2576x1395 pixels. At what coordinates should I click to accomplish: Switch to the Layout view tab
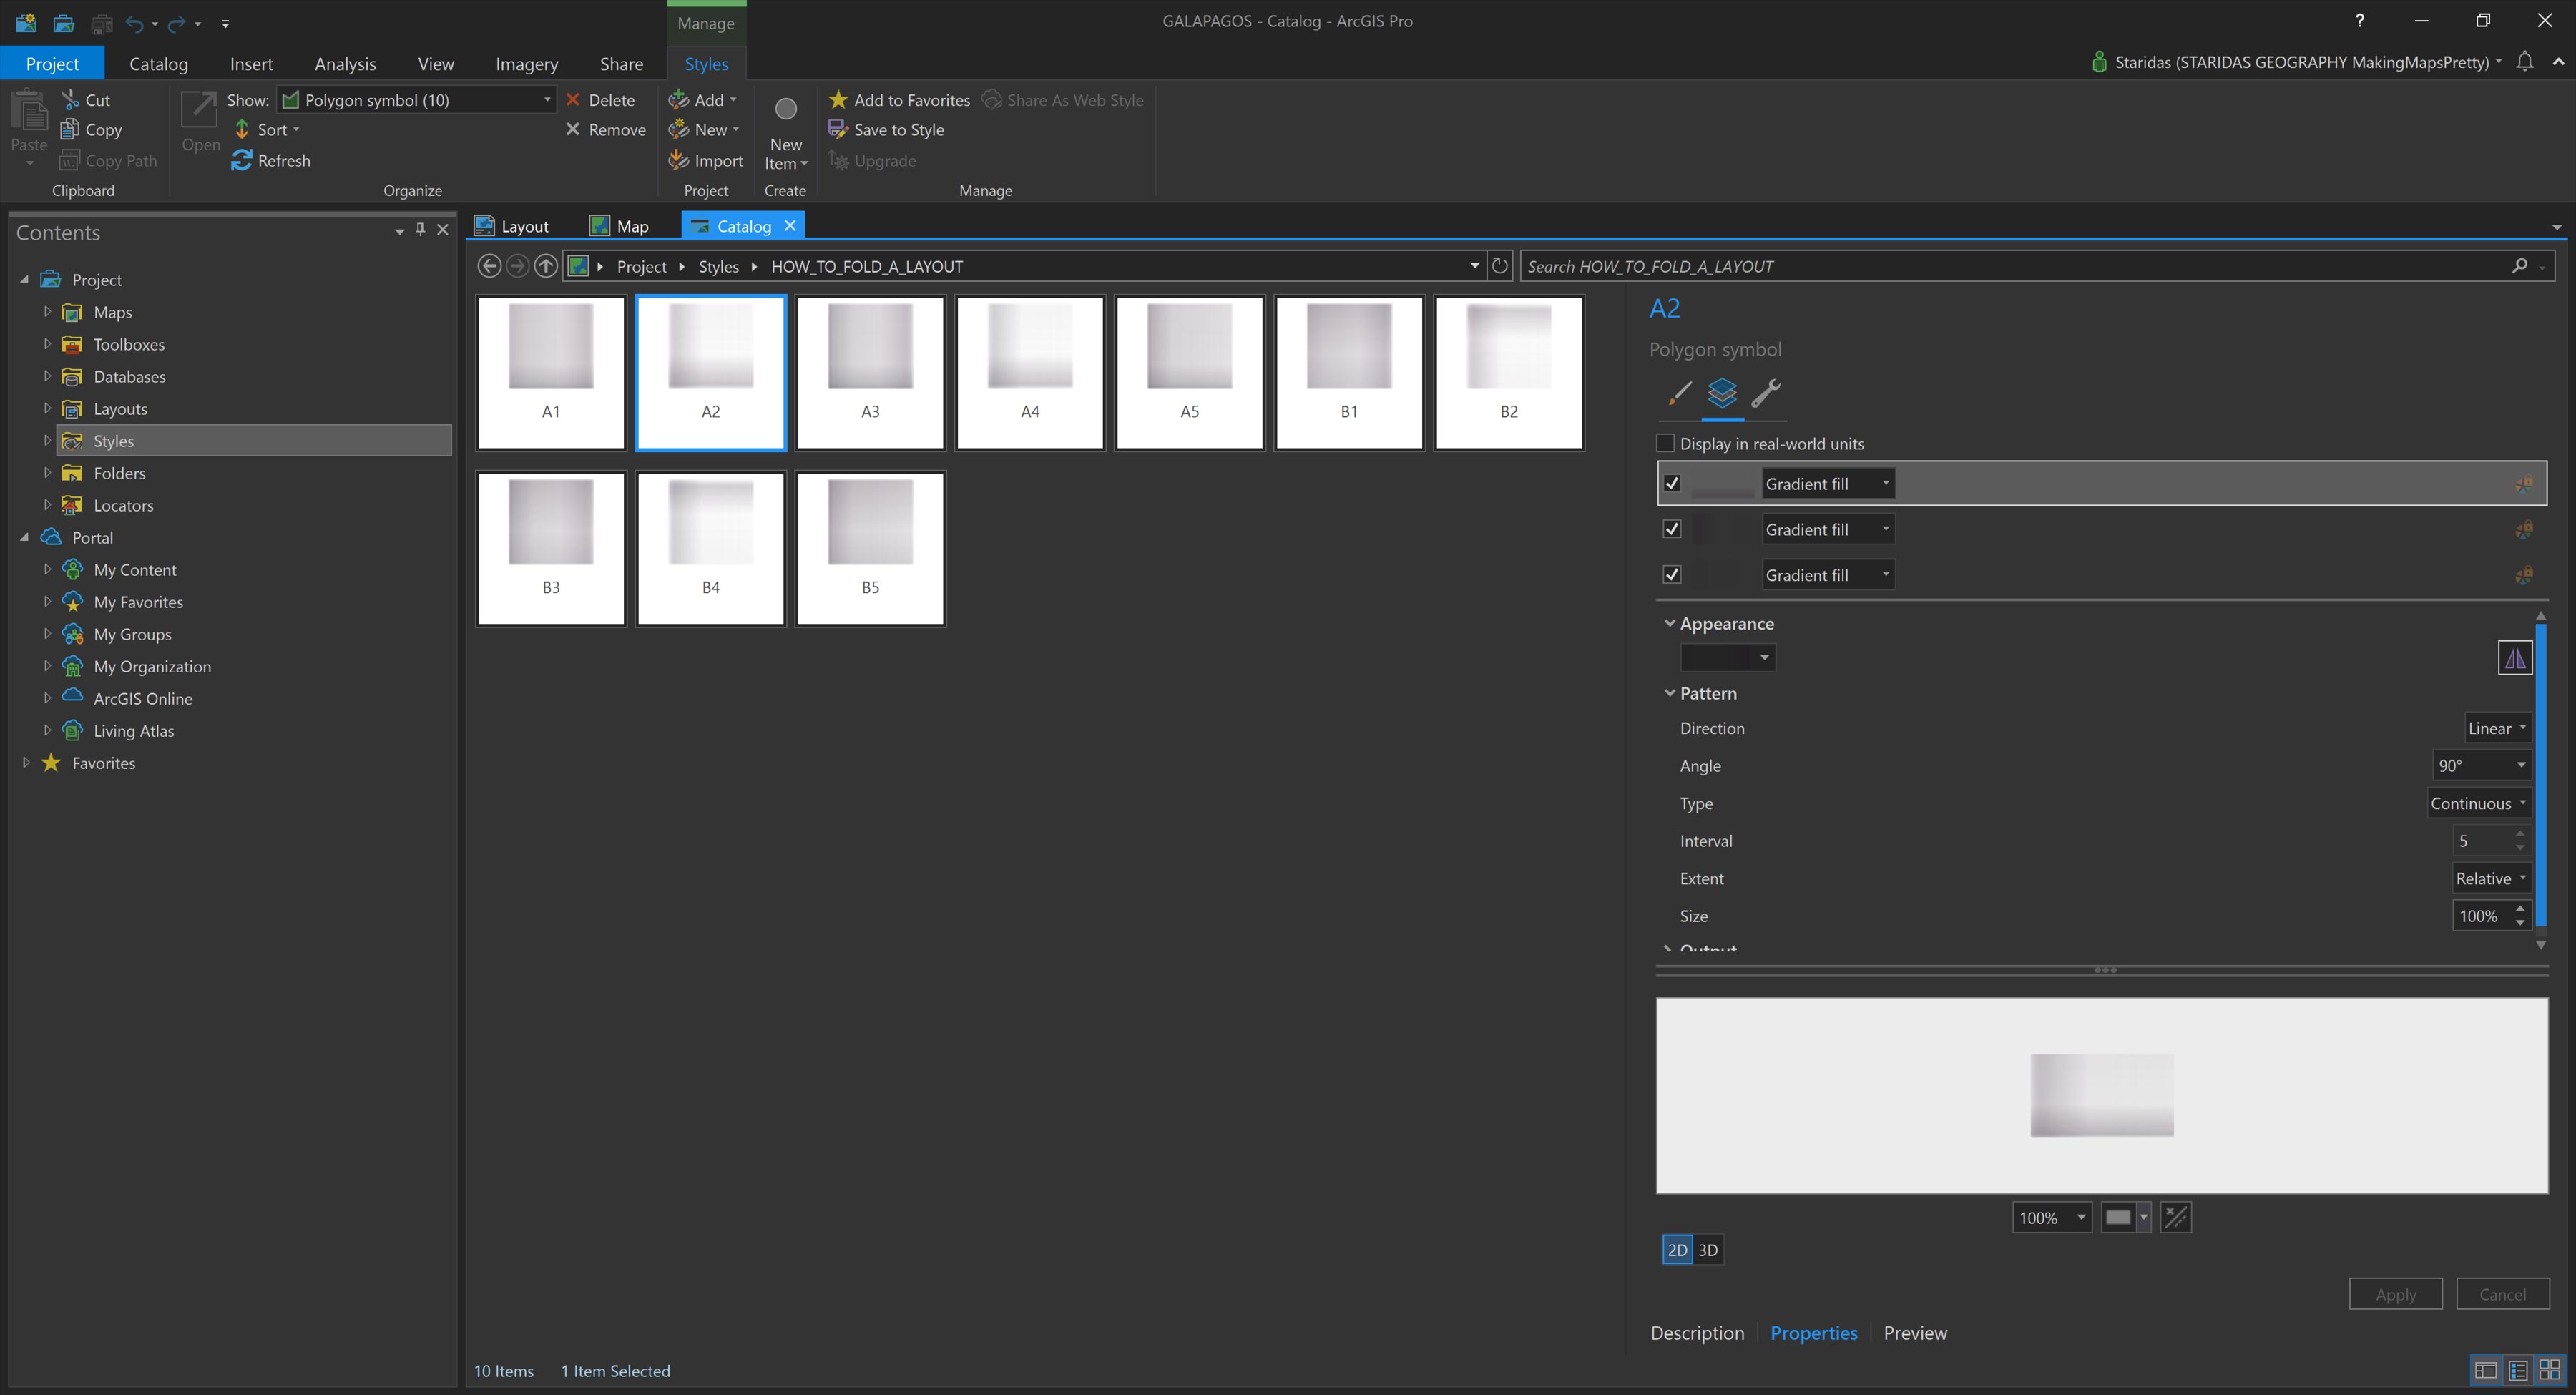[x=512, y=226]
